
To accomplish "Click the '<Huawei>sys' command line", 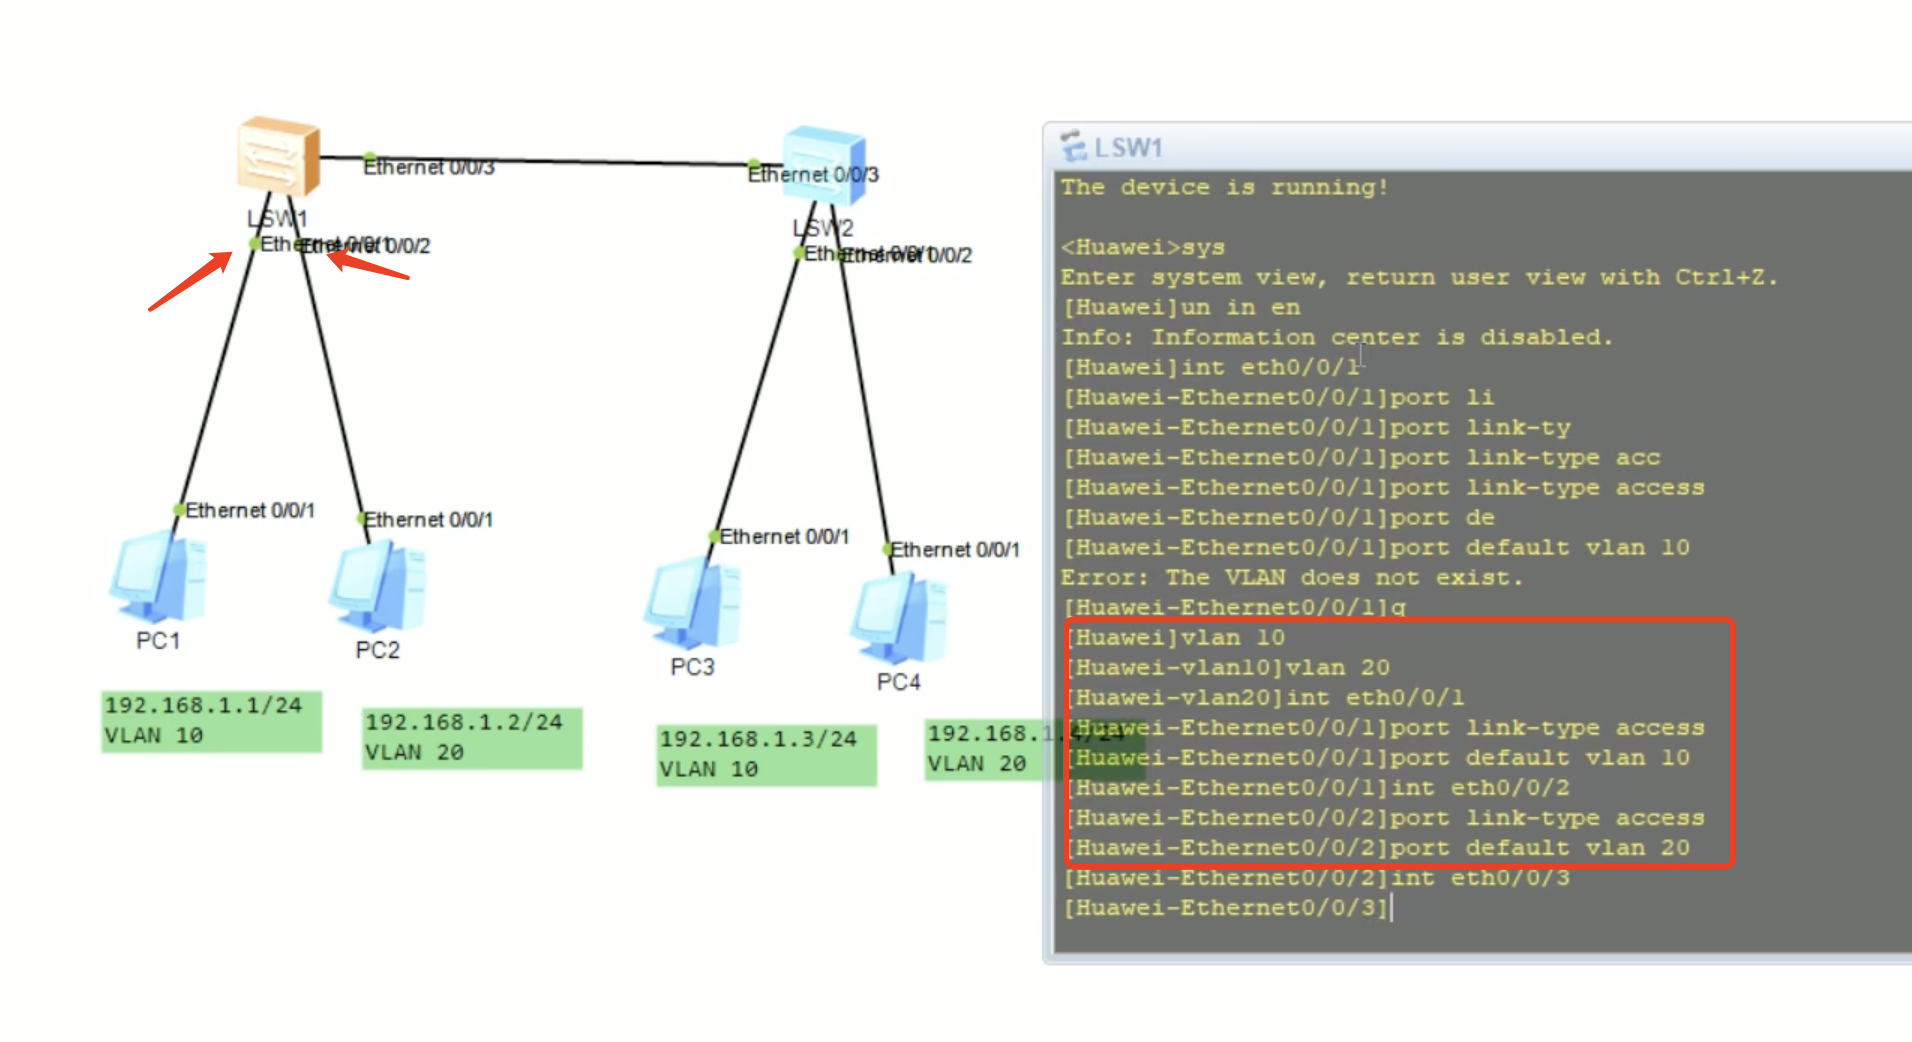I will pyautogui.click(x=1142, y=248).
